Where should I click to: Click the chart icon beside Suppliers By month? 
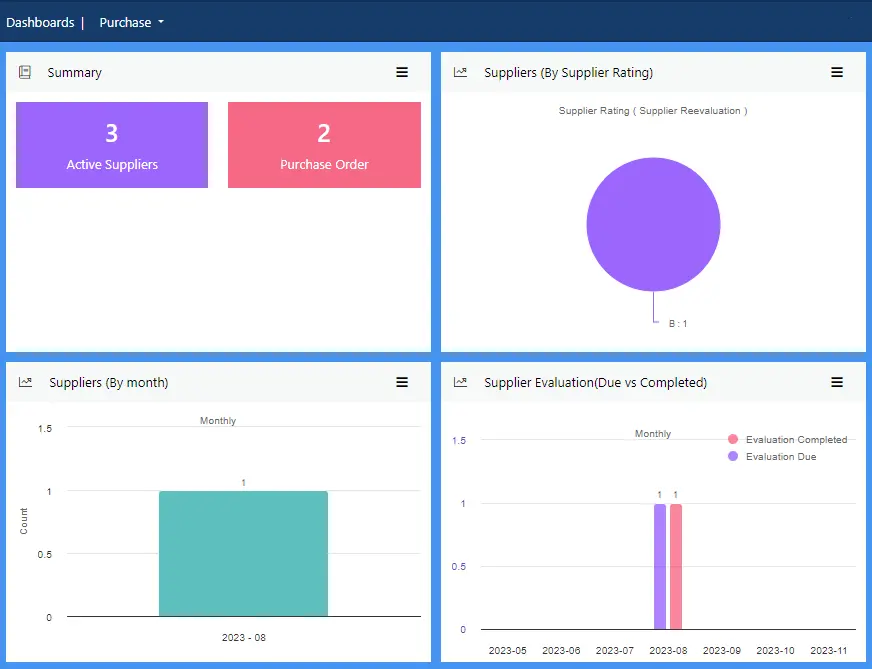tap(25, 382)
